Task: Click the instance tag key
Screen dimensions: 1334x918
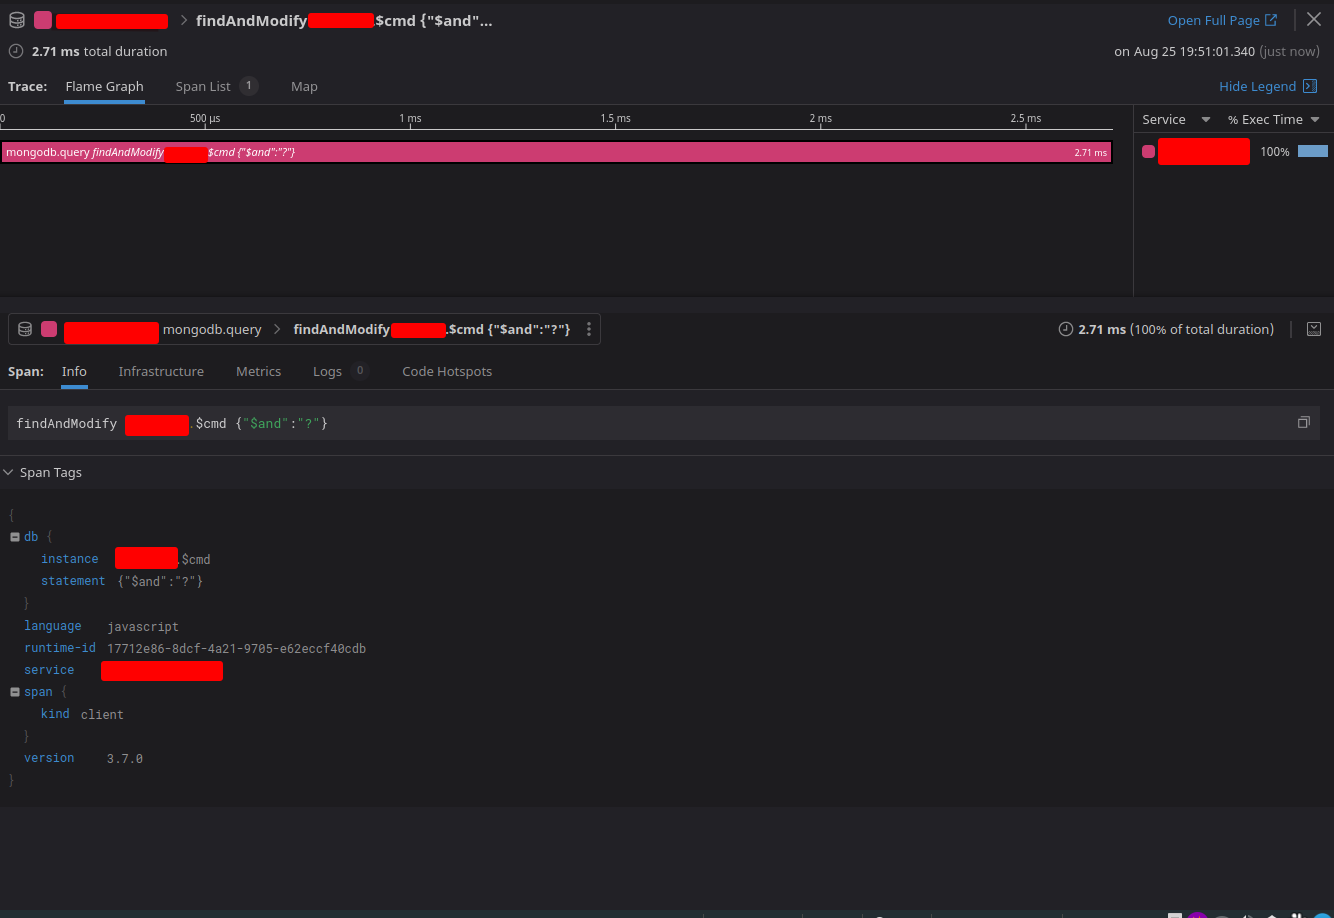Action: [70, 559]
